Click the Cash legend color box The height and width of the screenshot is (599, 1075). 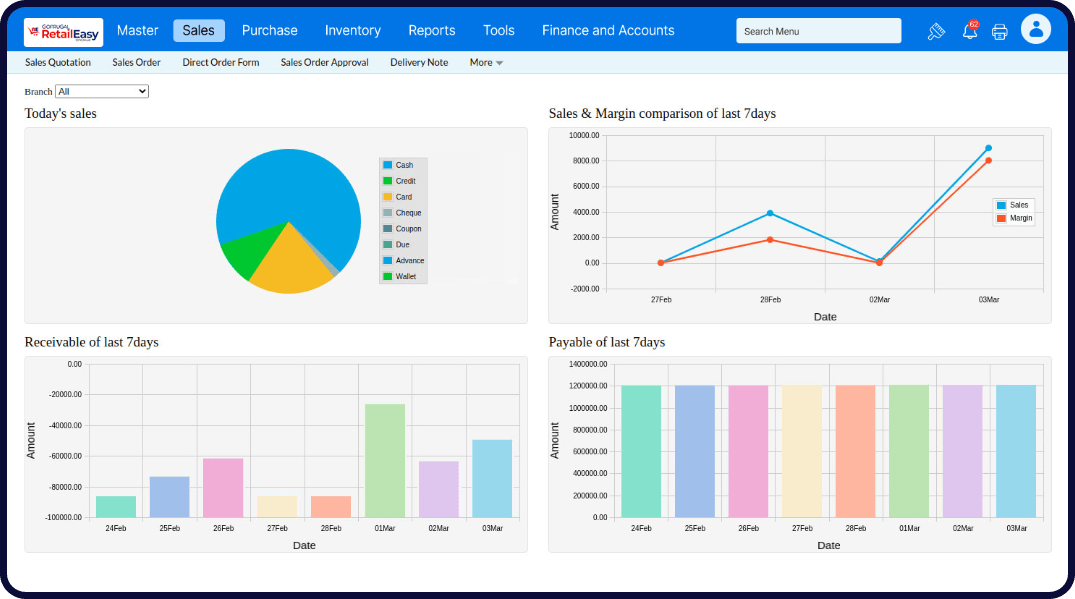pyautogui.click(x=387, y=165)
